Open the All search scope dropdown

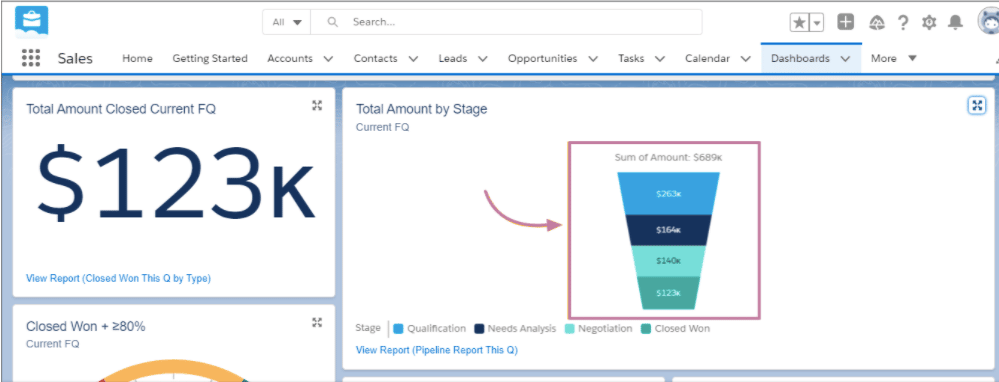point(287,22)
